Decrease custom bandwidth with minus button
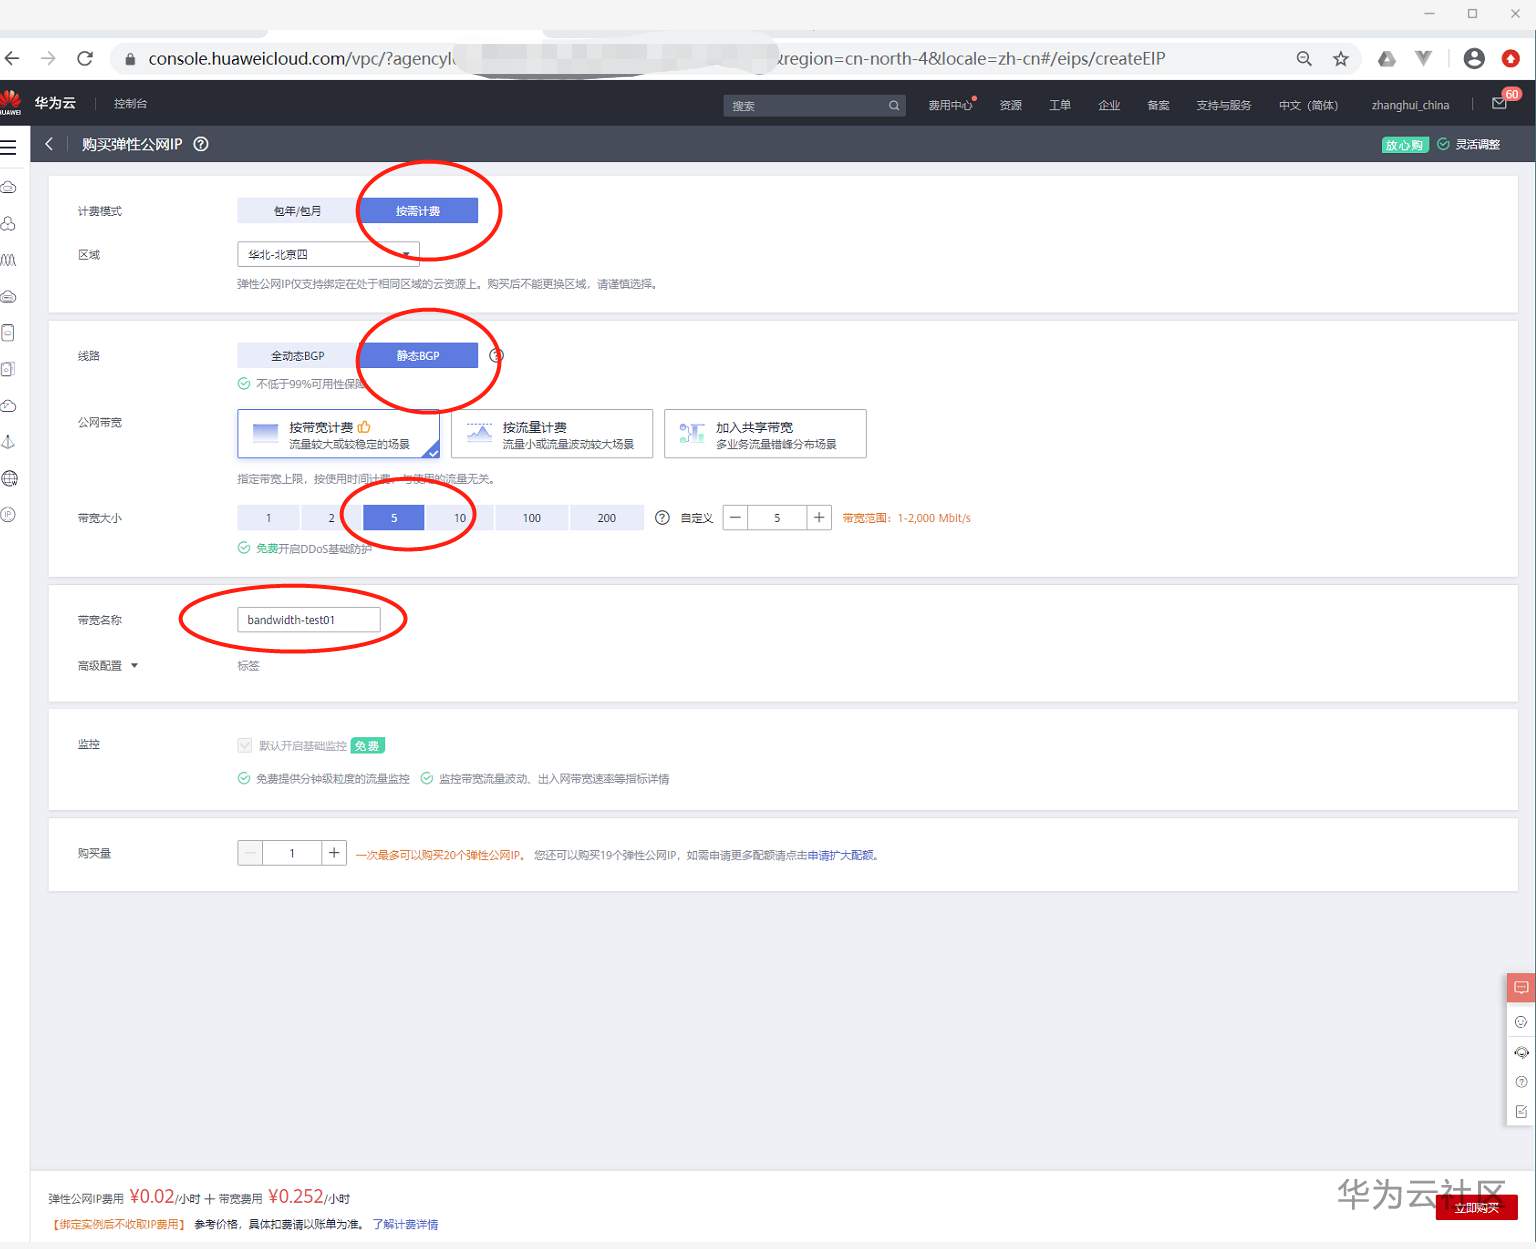 pos(735,518)
